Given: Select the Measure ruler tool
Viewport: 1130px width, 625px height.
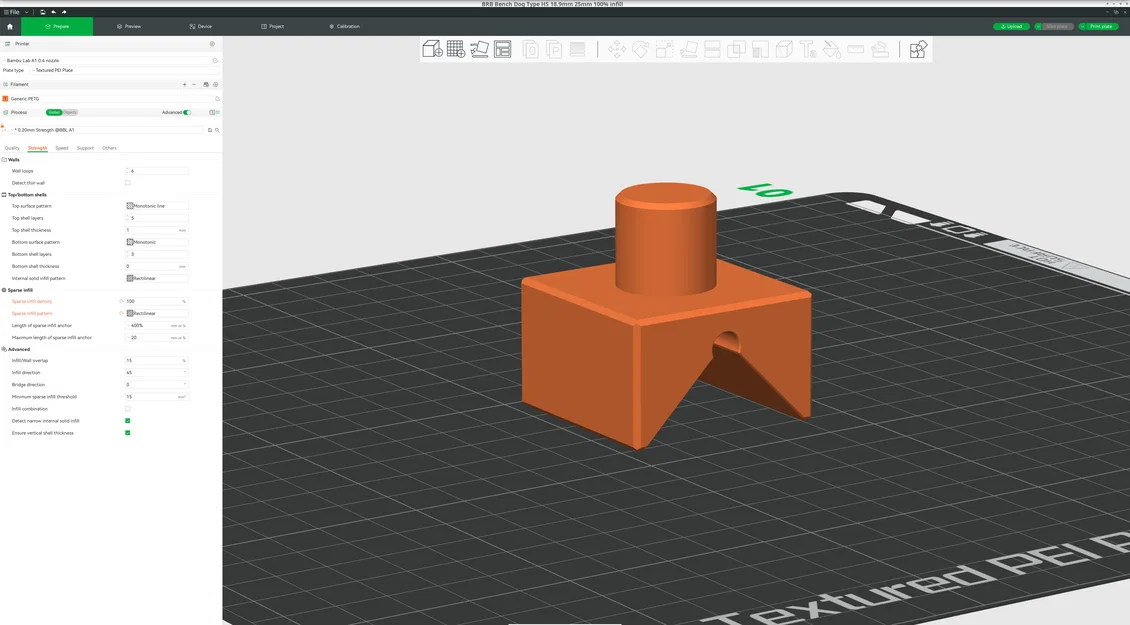Looking at the screenshot, I should [x=855, y=49].
